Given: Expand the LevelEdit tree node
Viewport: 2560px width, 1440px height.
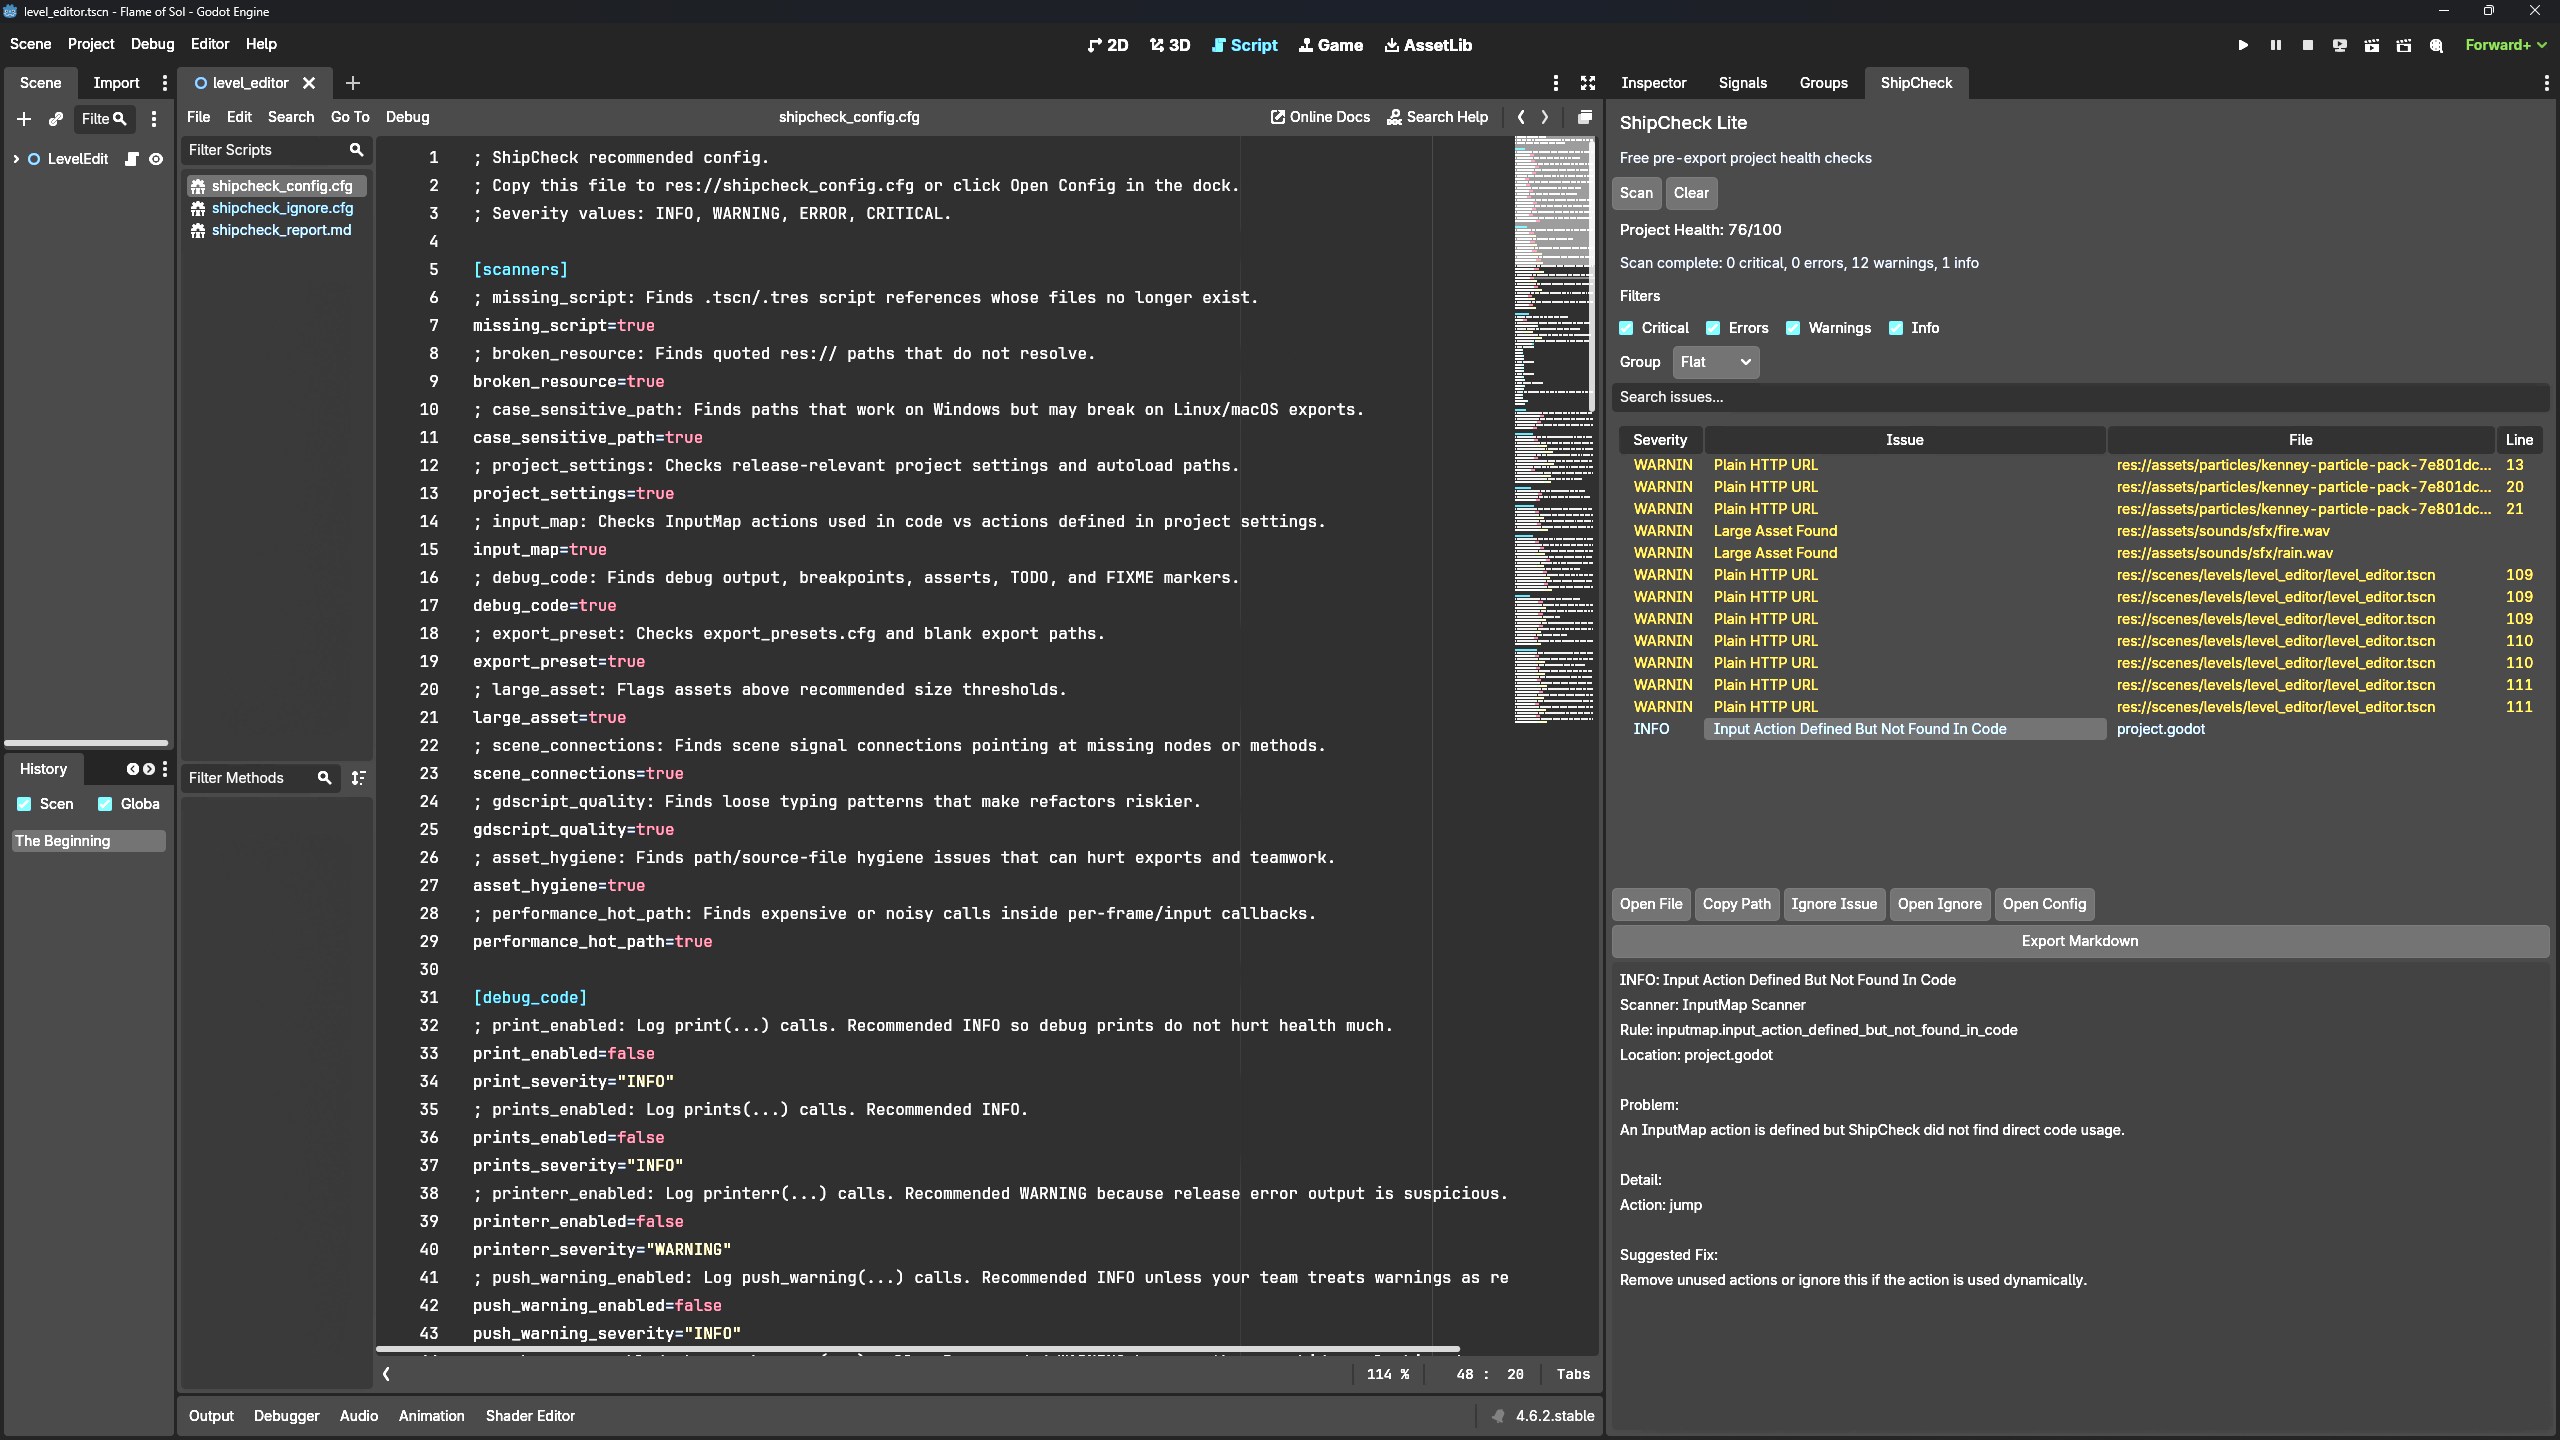Looking at the screenshot, I should pos(16,159).
